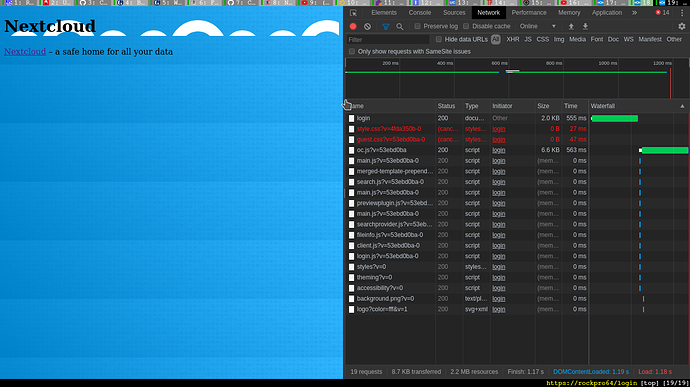The height and width of the screenshot is (387, 690).
Task: Filter requests by Img
Action: pos(559,39)
